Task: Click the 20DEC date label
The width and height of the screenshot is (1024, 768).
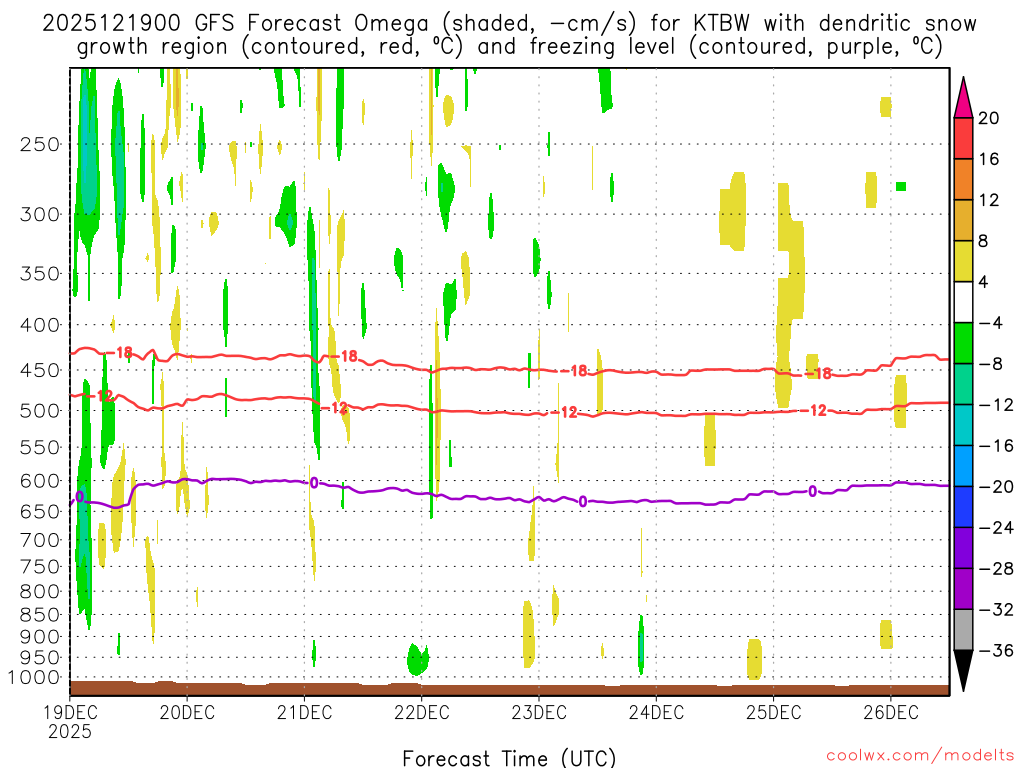Action: point(187,712)
